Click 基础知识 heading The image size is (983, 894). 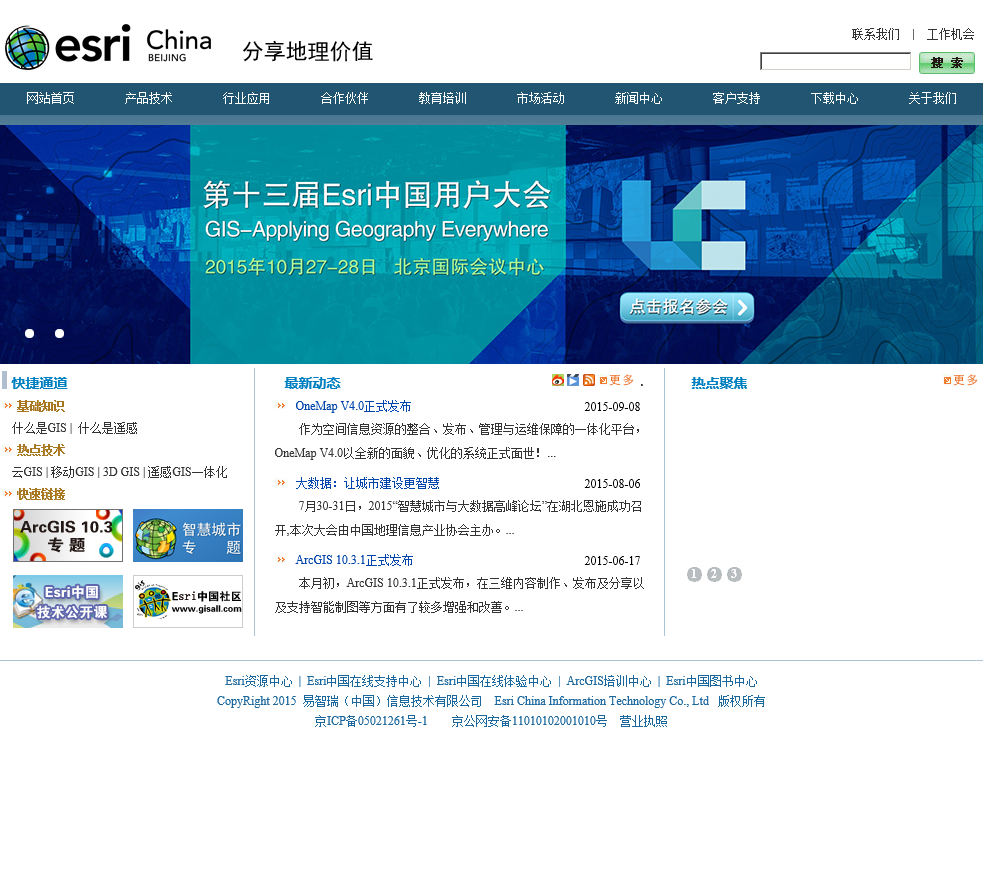tap(41, 406)
